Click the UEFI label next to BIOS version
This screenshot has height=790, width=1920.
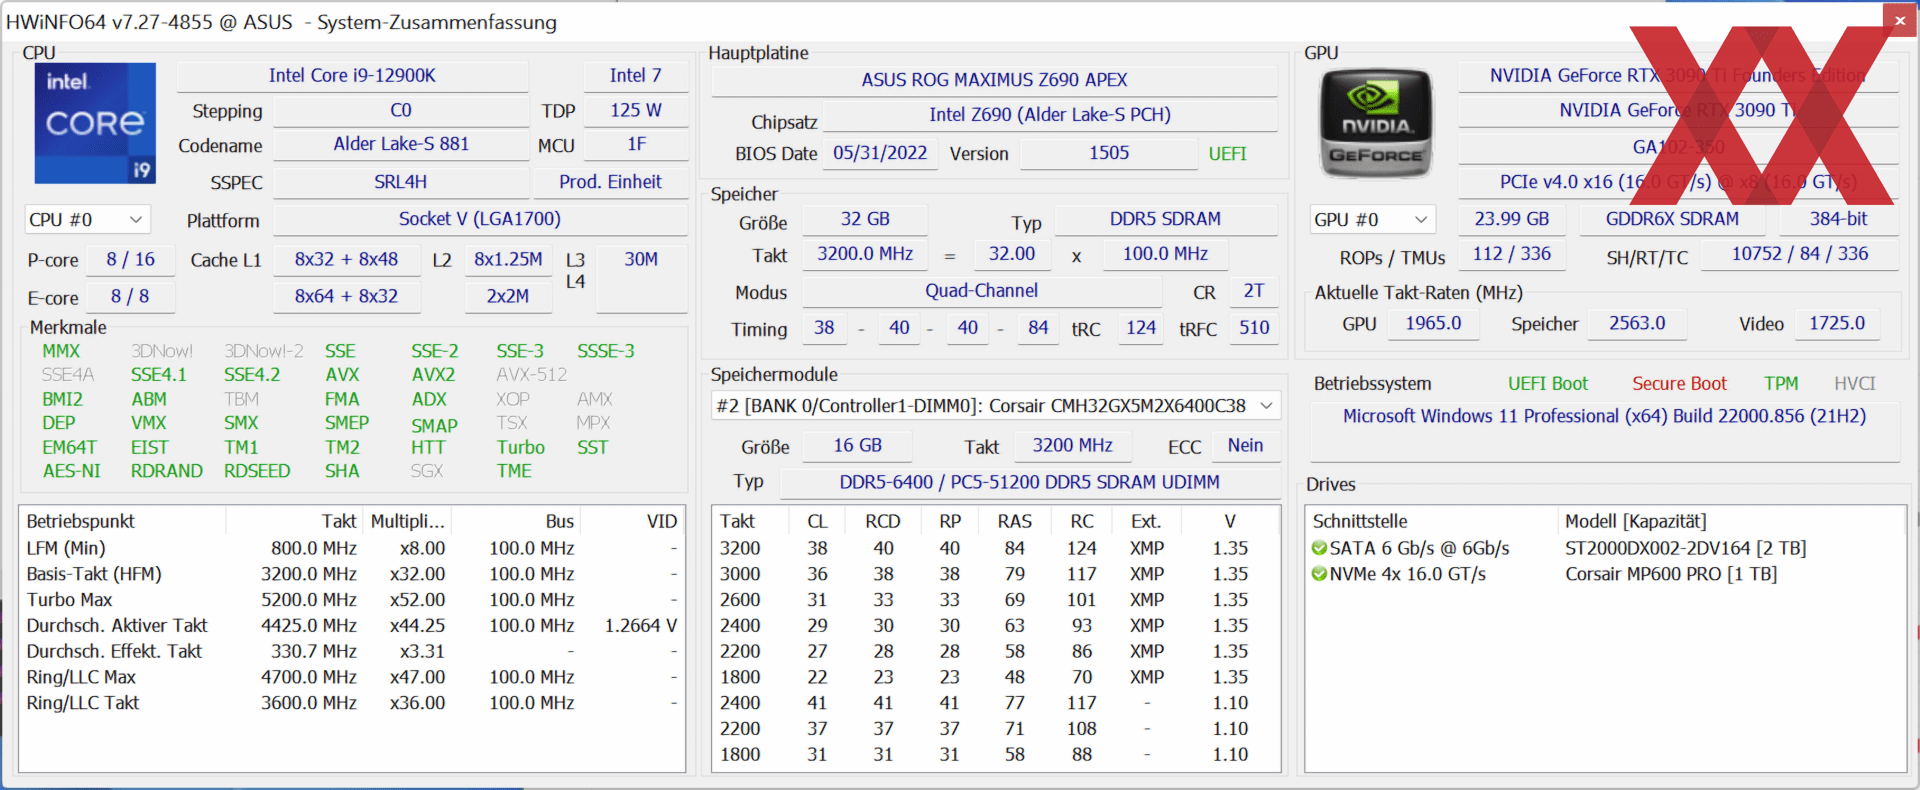pos(1227,154)
